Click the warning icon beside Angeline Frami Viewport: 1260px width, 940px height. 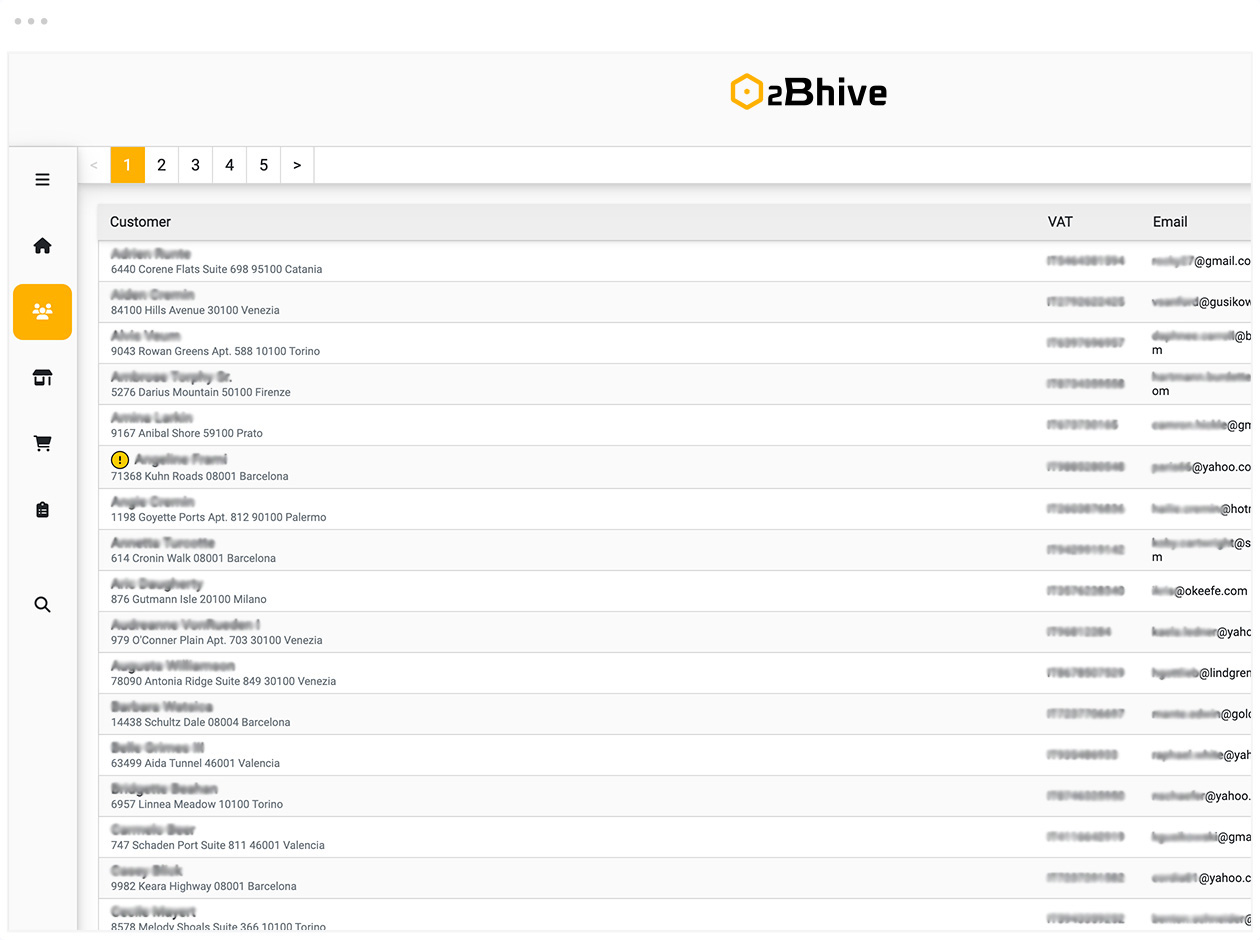(120, 460)
